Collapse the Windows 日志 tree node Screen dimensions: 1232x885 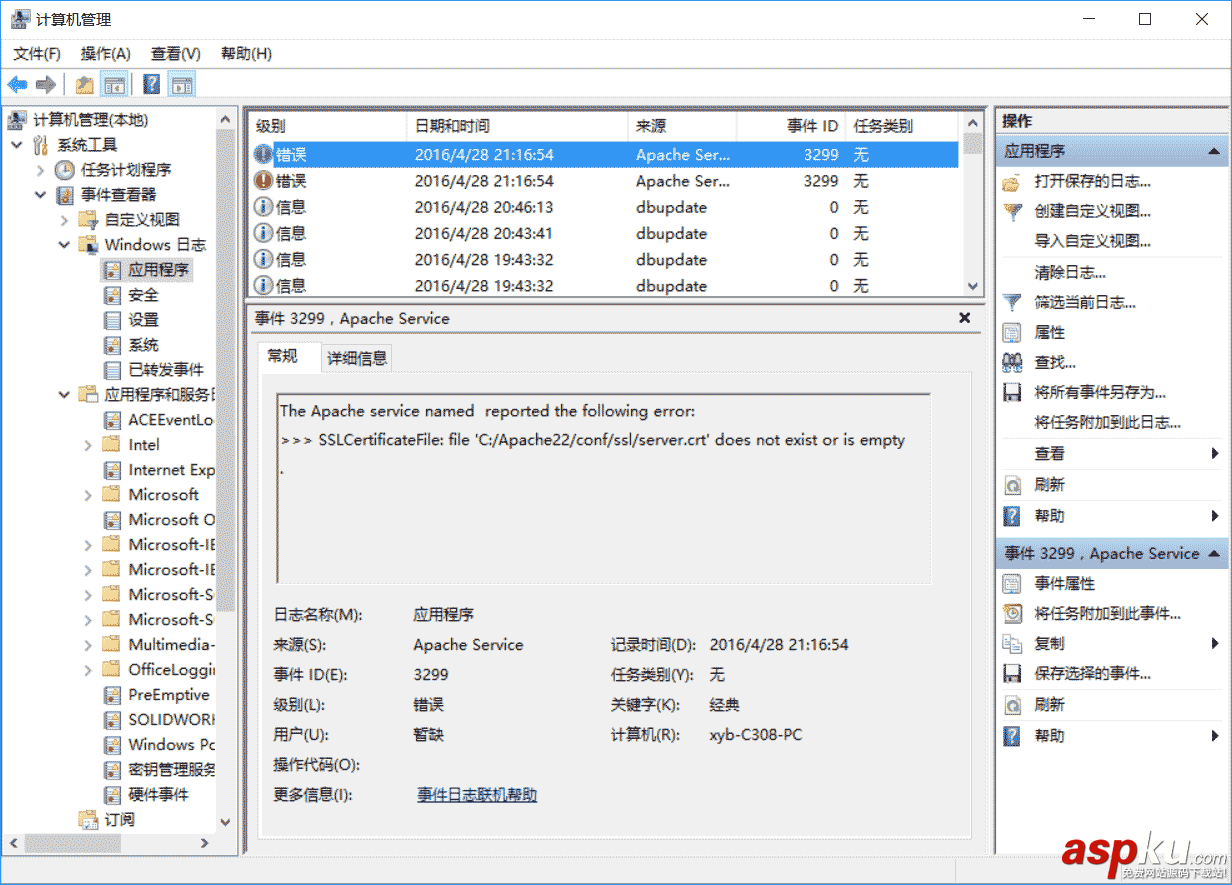pyautogui.click(x=65, y=245)
